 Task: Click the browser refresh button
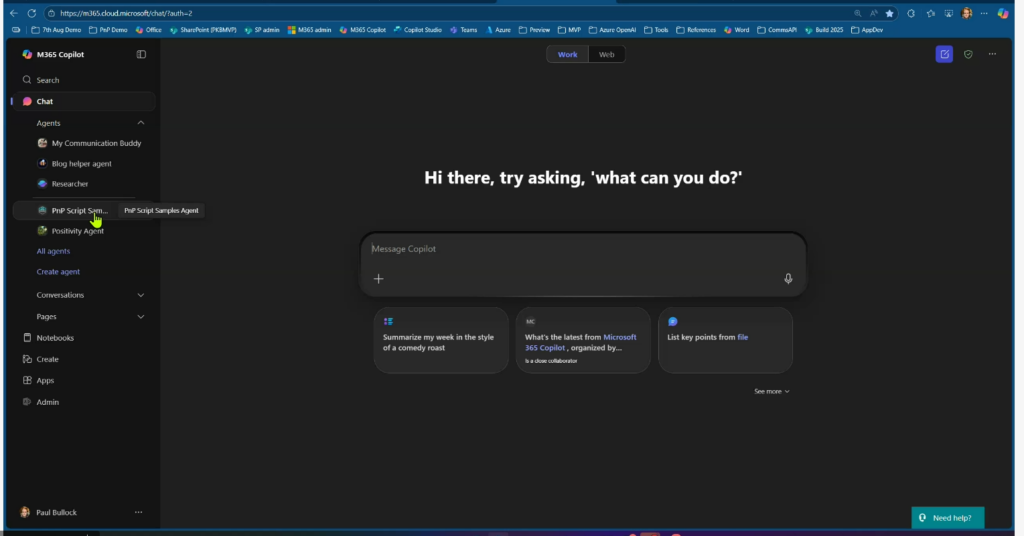pyautogui.click(x=31, y=13)
